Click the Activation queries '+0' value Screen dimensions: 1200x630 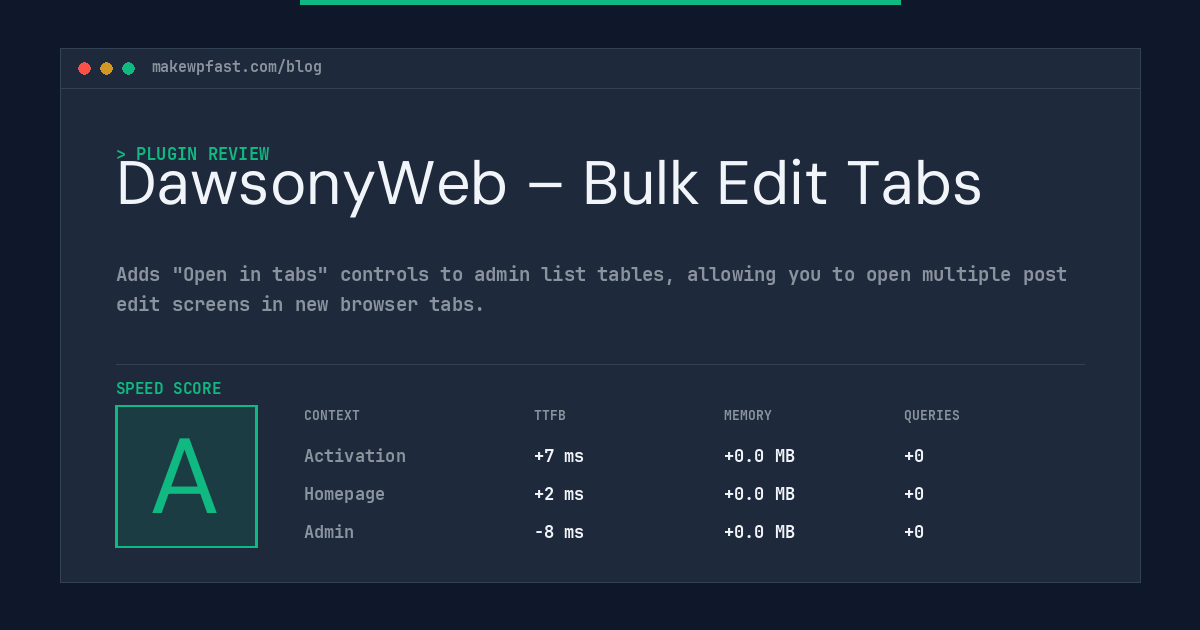(x=914, y=456)
